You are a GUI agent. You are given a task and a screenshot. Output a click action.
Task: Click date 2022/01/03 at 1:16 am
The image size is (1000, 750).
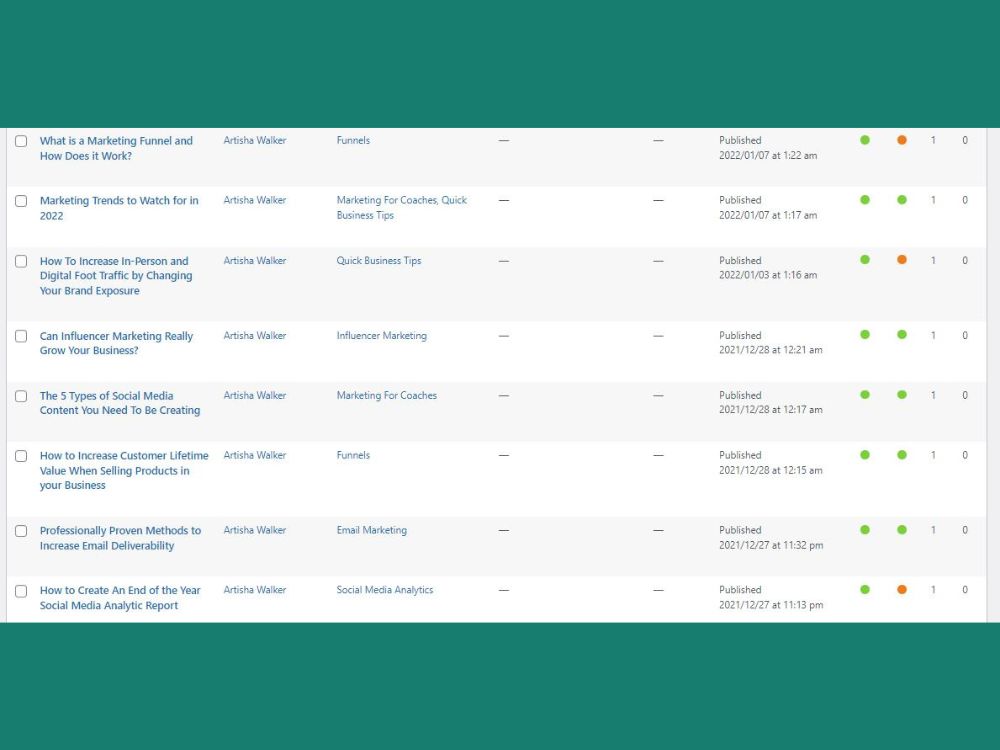pyautogui.click(x=768, y=276)
